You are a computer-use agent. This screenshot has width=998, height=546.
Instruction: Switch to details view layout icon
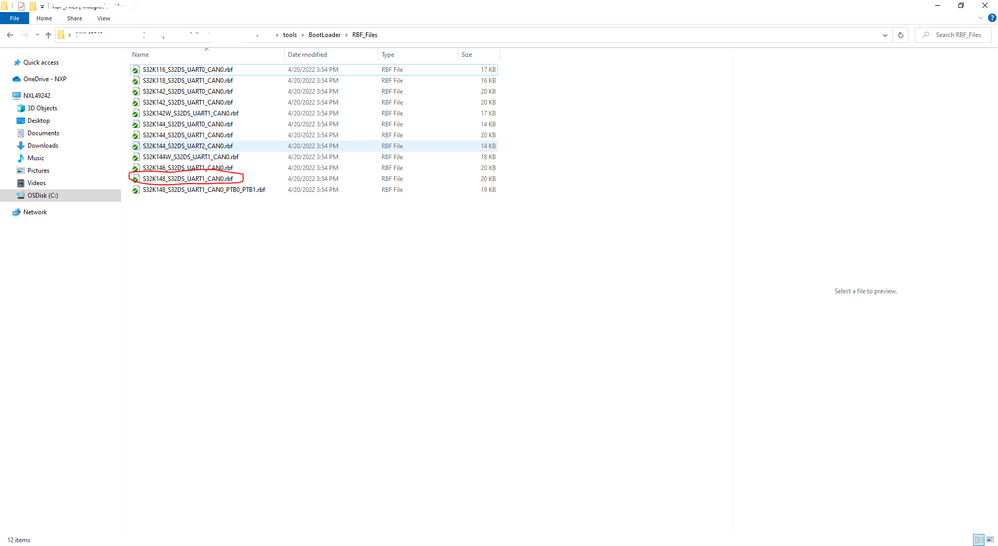(979, 540)
